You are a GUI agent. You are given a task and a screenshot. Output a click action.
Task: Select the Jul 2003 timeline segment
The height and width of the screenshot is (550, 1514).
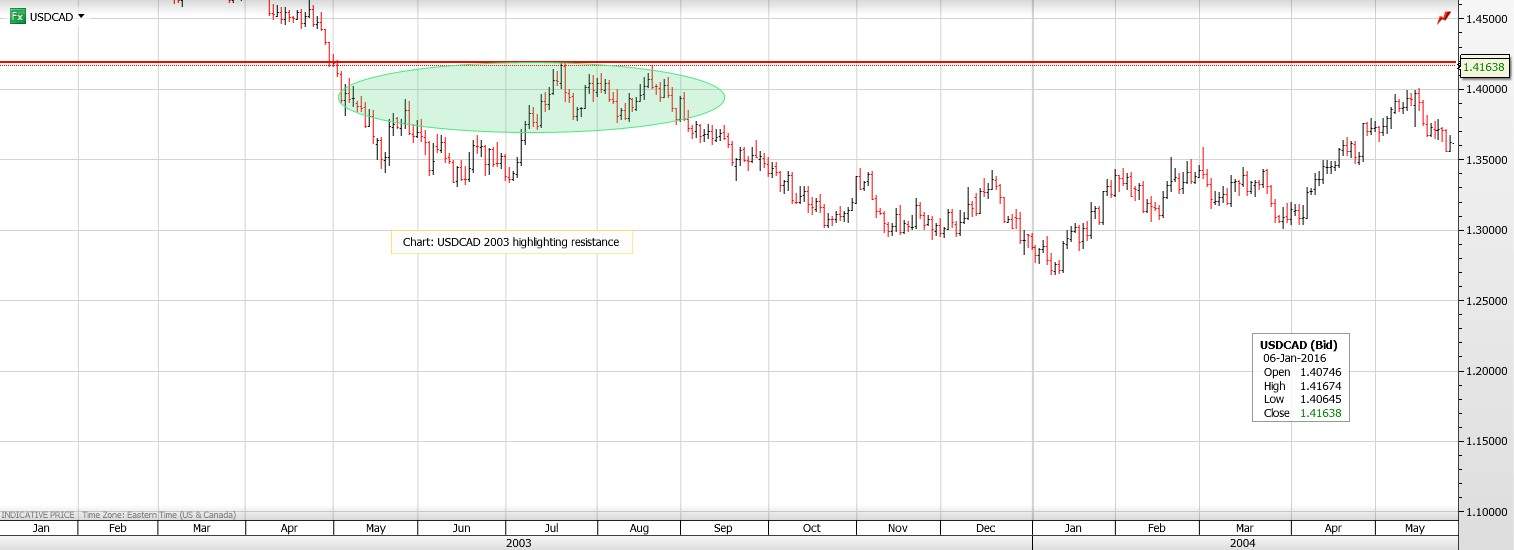[549, 528]
